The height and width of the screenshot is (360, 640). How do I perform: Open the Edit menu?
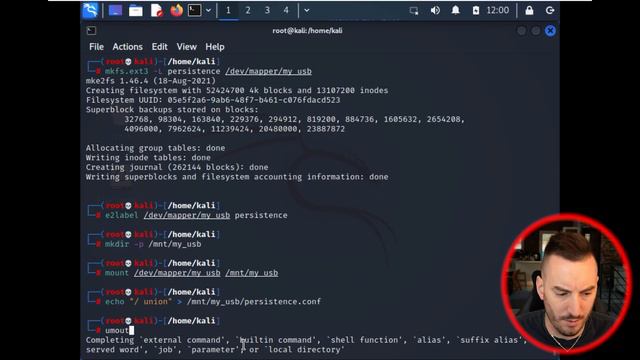point(160,47)
